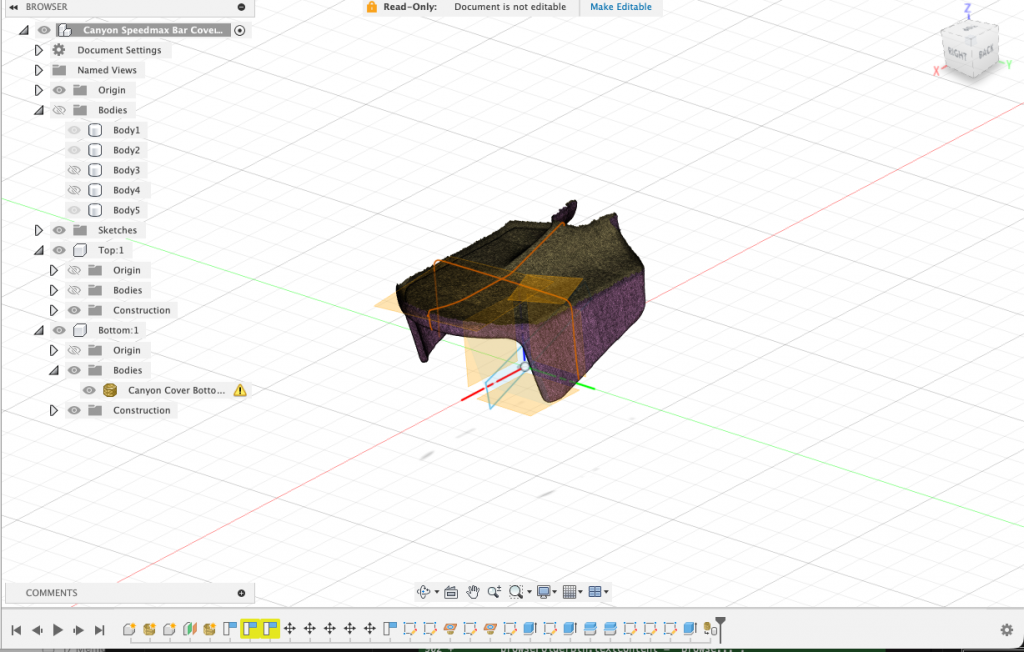Expand the Comments panel

(x=241, y=593)
